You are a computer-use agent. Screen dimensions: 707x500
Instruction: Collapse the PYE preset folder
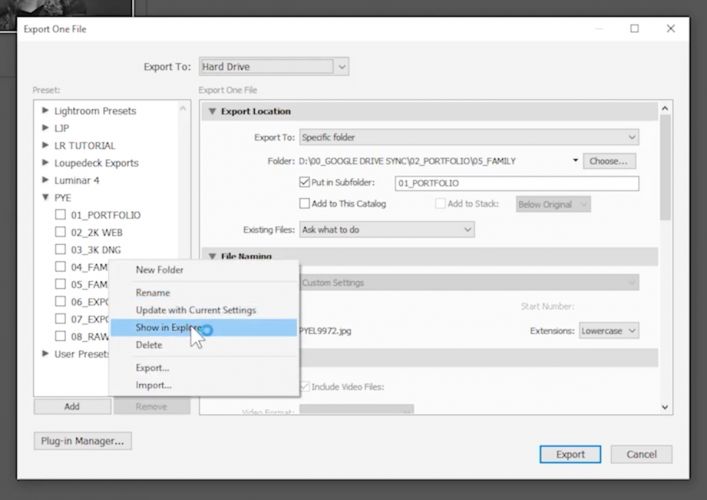[x=45, y=197]
